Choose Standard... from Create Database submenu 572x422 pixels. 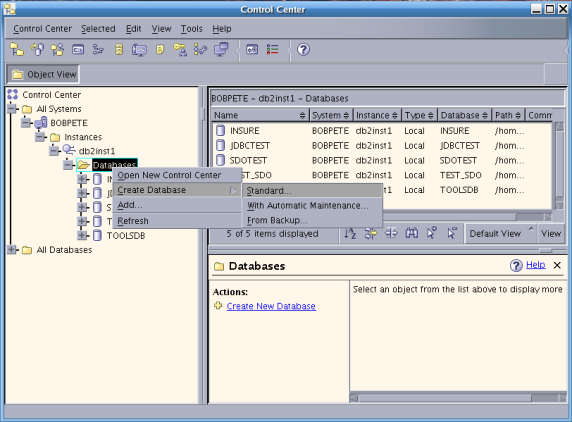click(312, 190)
